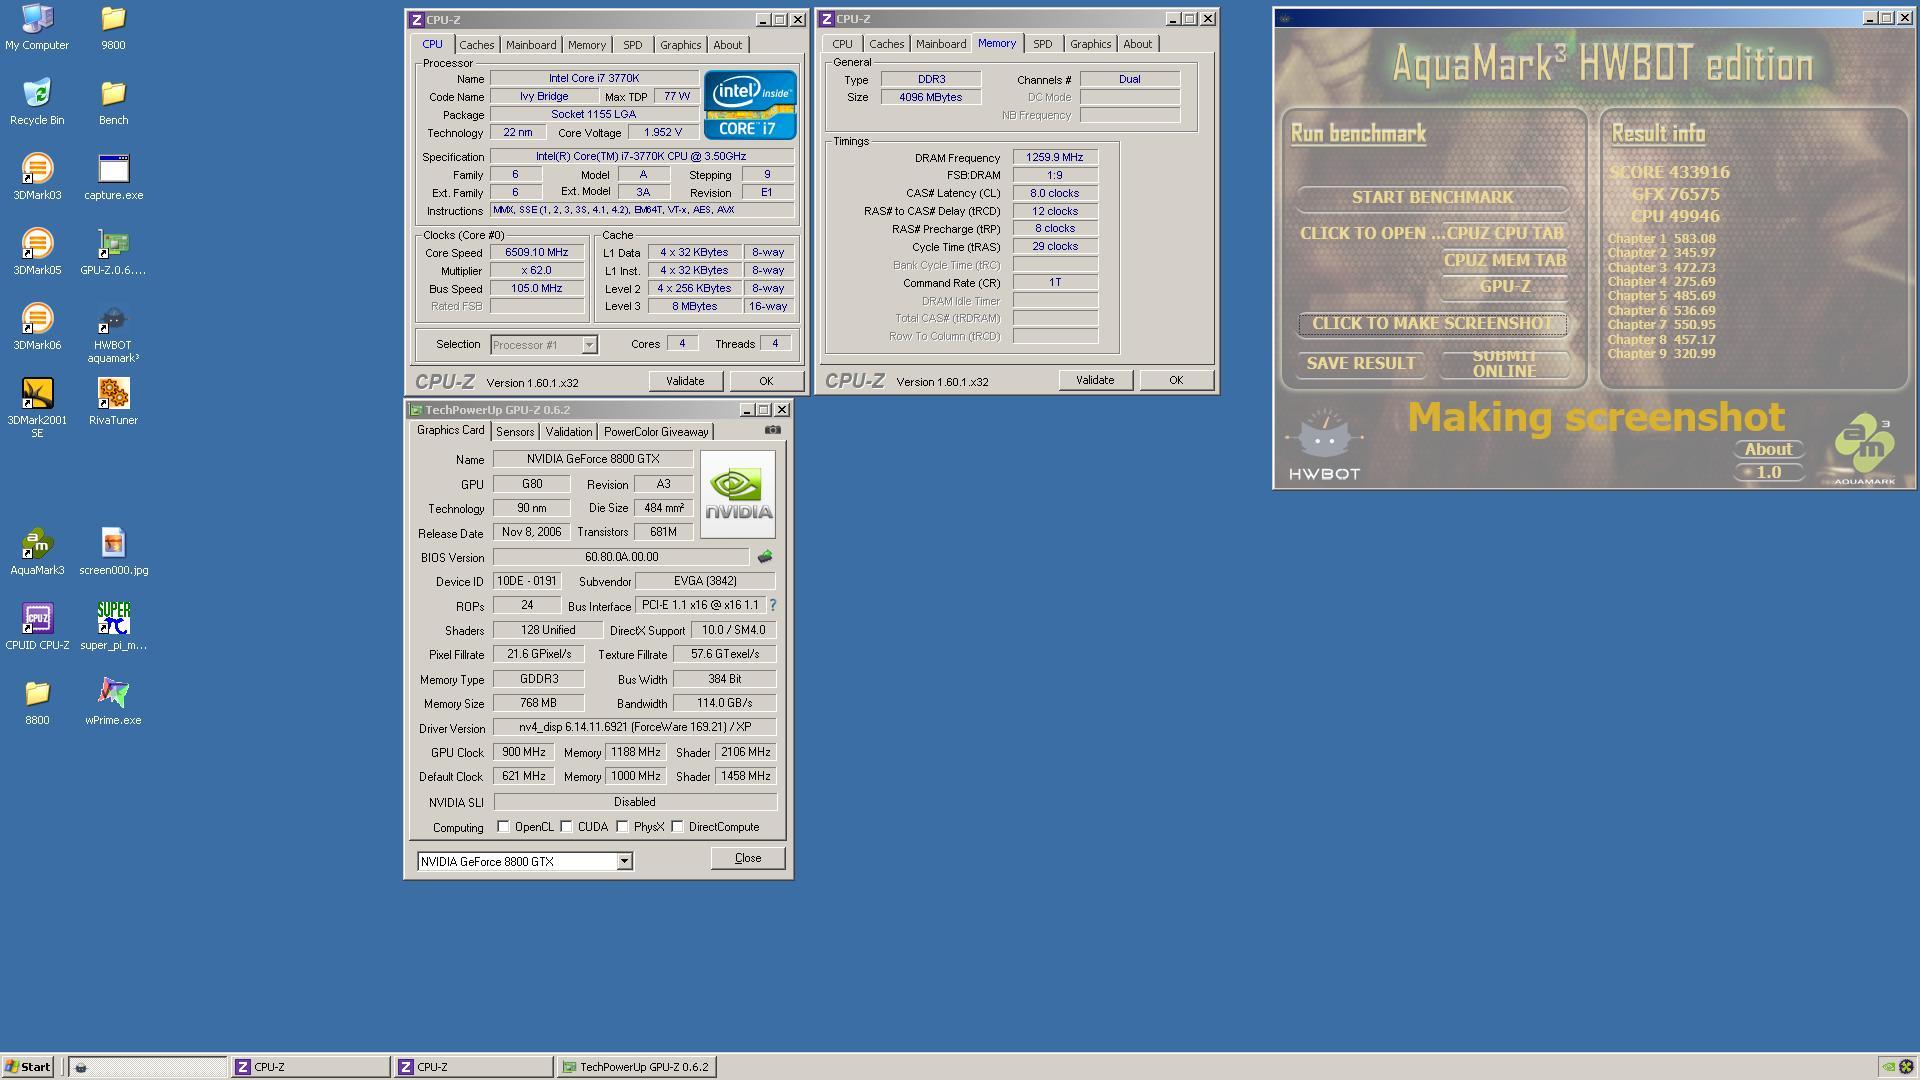Open My Computer desktop icon

[x=37, y=27]
